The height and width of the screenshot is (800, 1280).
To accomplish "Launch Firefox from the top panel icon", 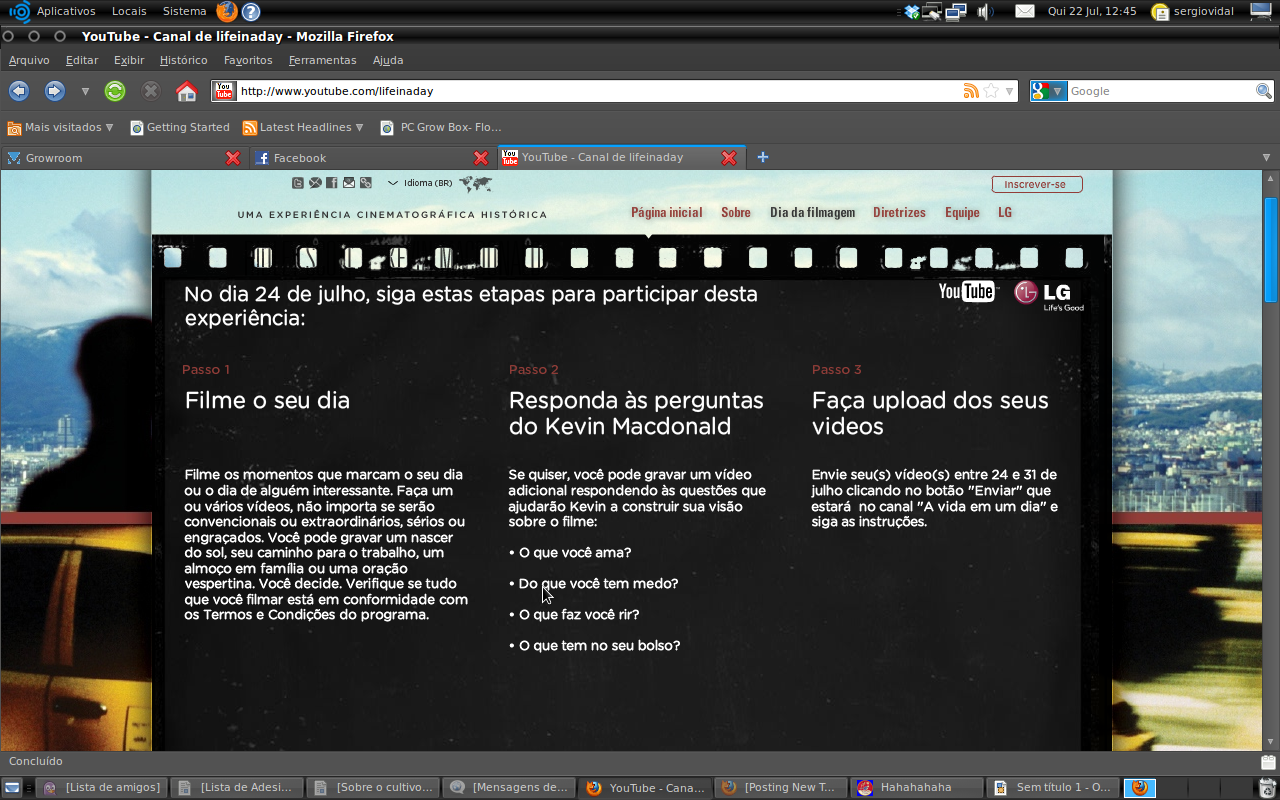I will pos(227,12).
